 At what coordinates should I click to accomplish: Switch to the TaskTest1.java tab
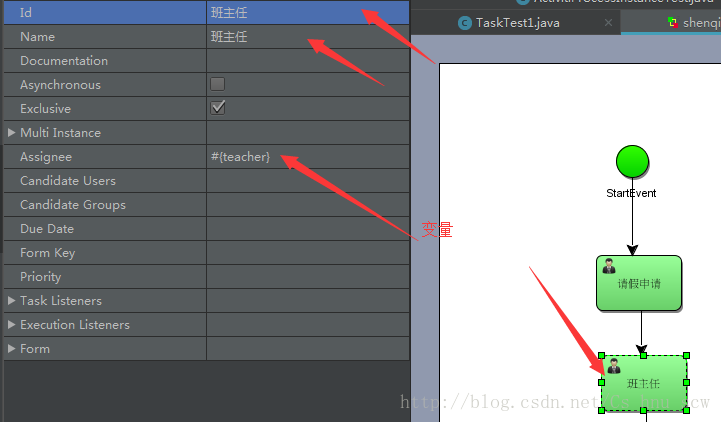[515, 23]
